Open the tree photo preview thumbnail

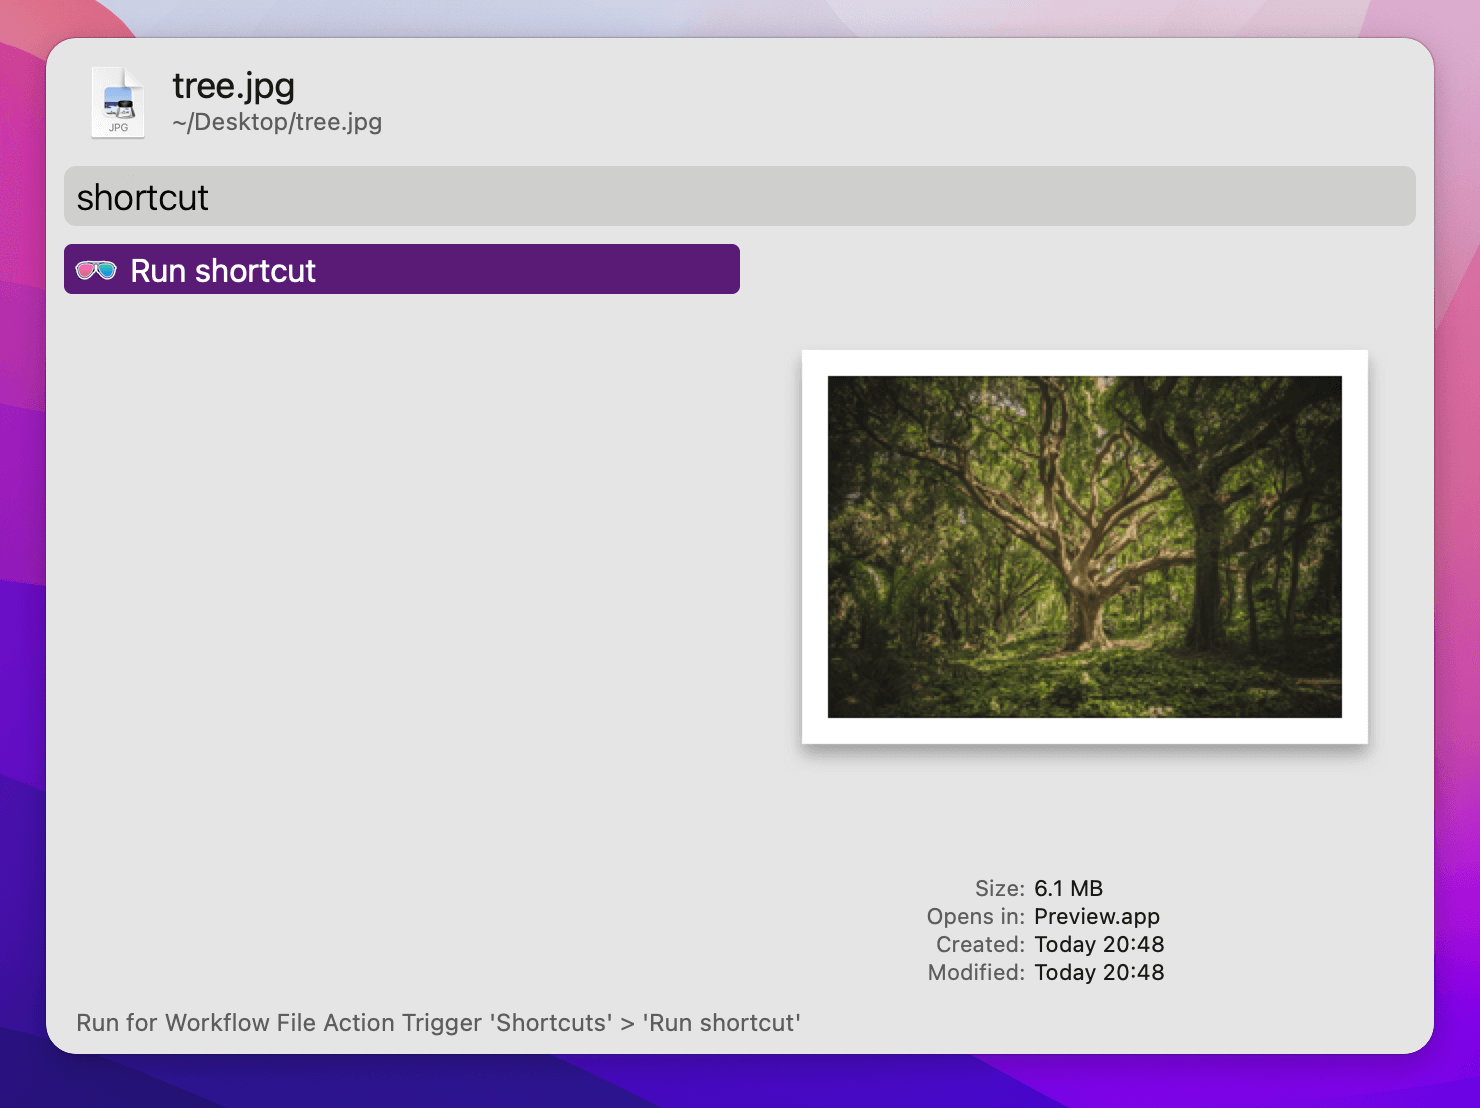[x=1085, y=547]
